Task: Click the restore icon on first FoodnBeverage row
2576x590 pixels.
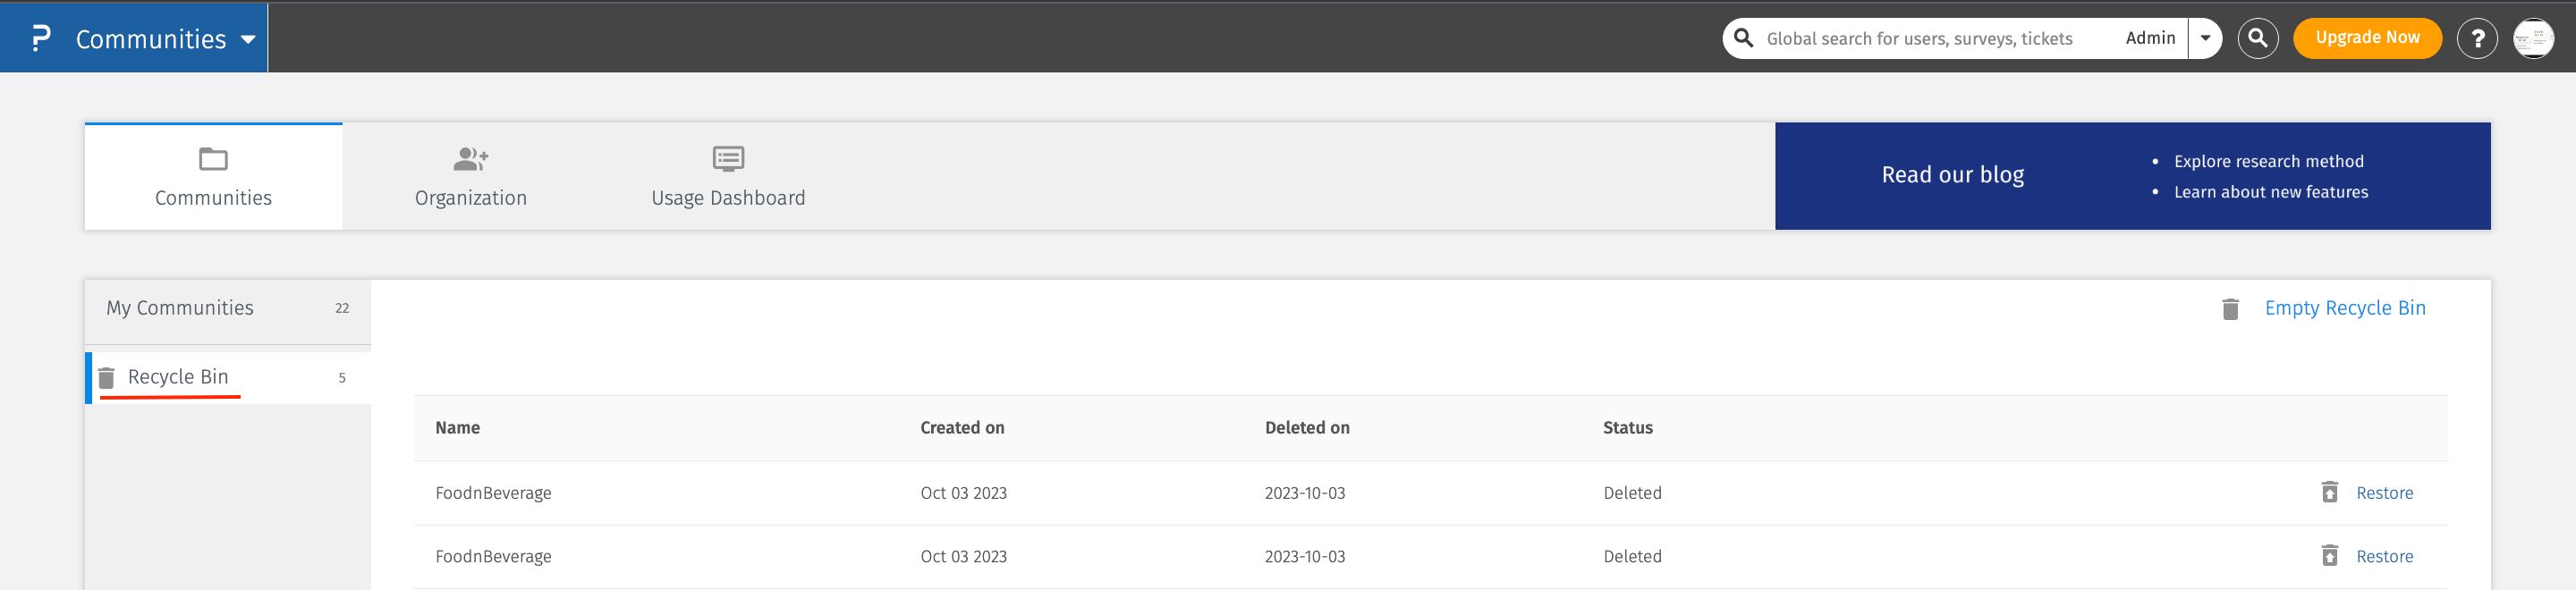Action: pyautogui.click(x=2329, y=492)
